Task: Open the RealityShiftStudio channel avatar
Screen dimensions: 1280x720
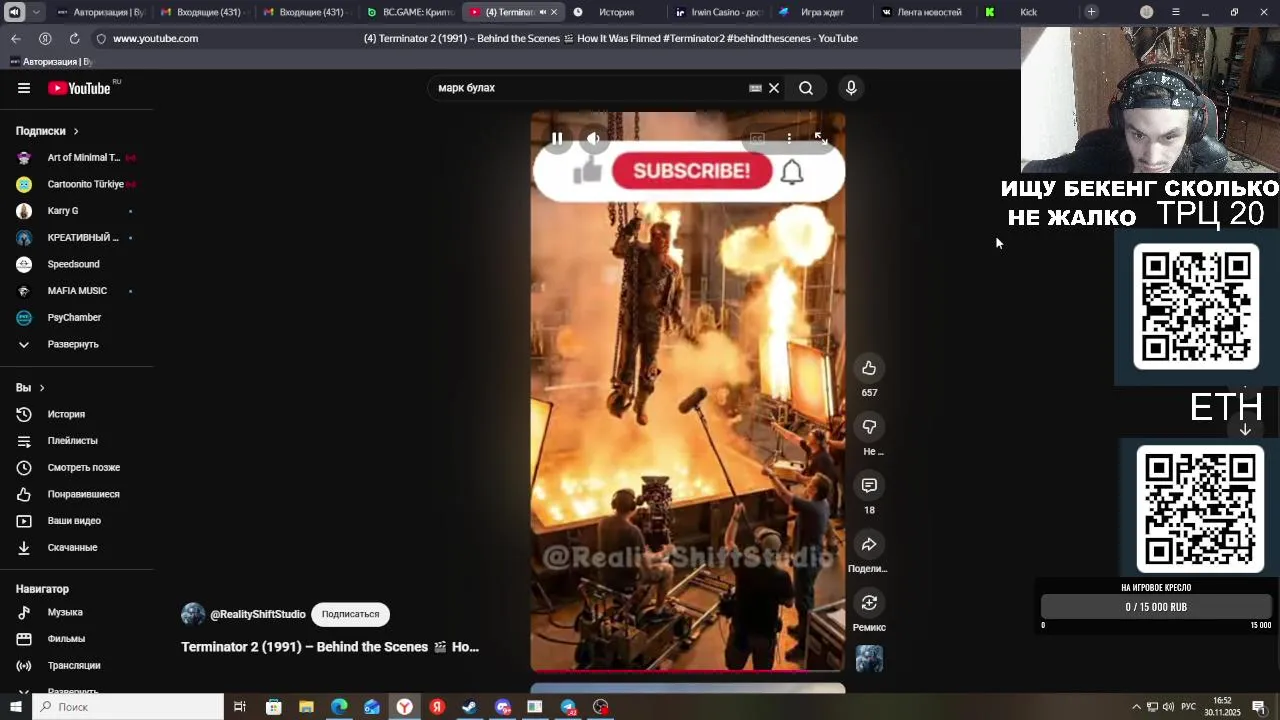Action: pyautogui.click(x=193, y=614)
